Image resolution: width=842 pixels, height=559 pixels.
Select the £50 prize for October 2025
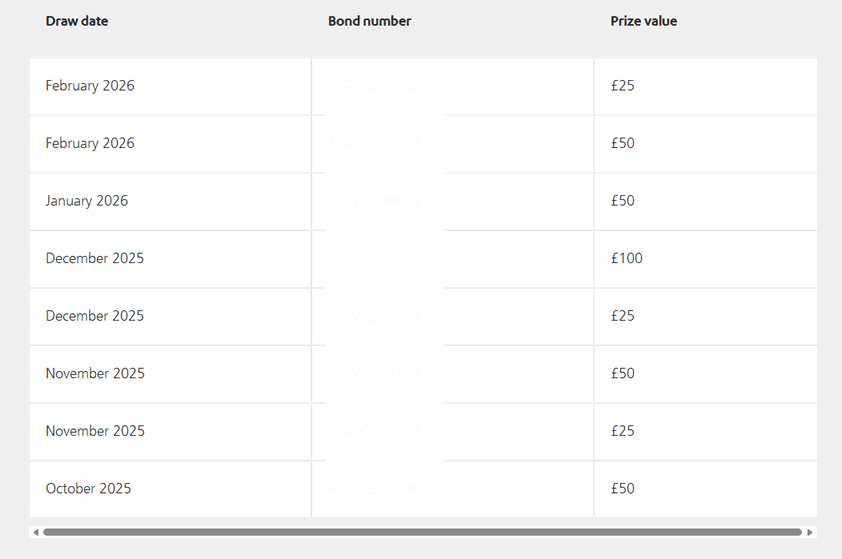tap(623, 489)
